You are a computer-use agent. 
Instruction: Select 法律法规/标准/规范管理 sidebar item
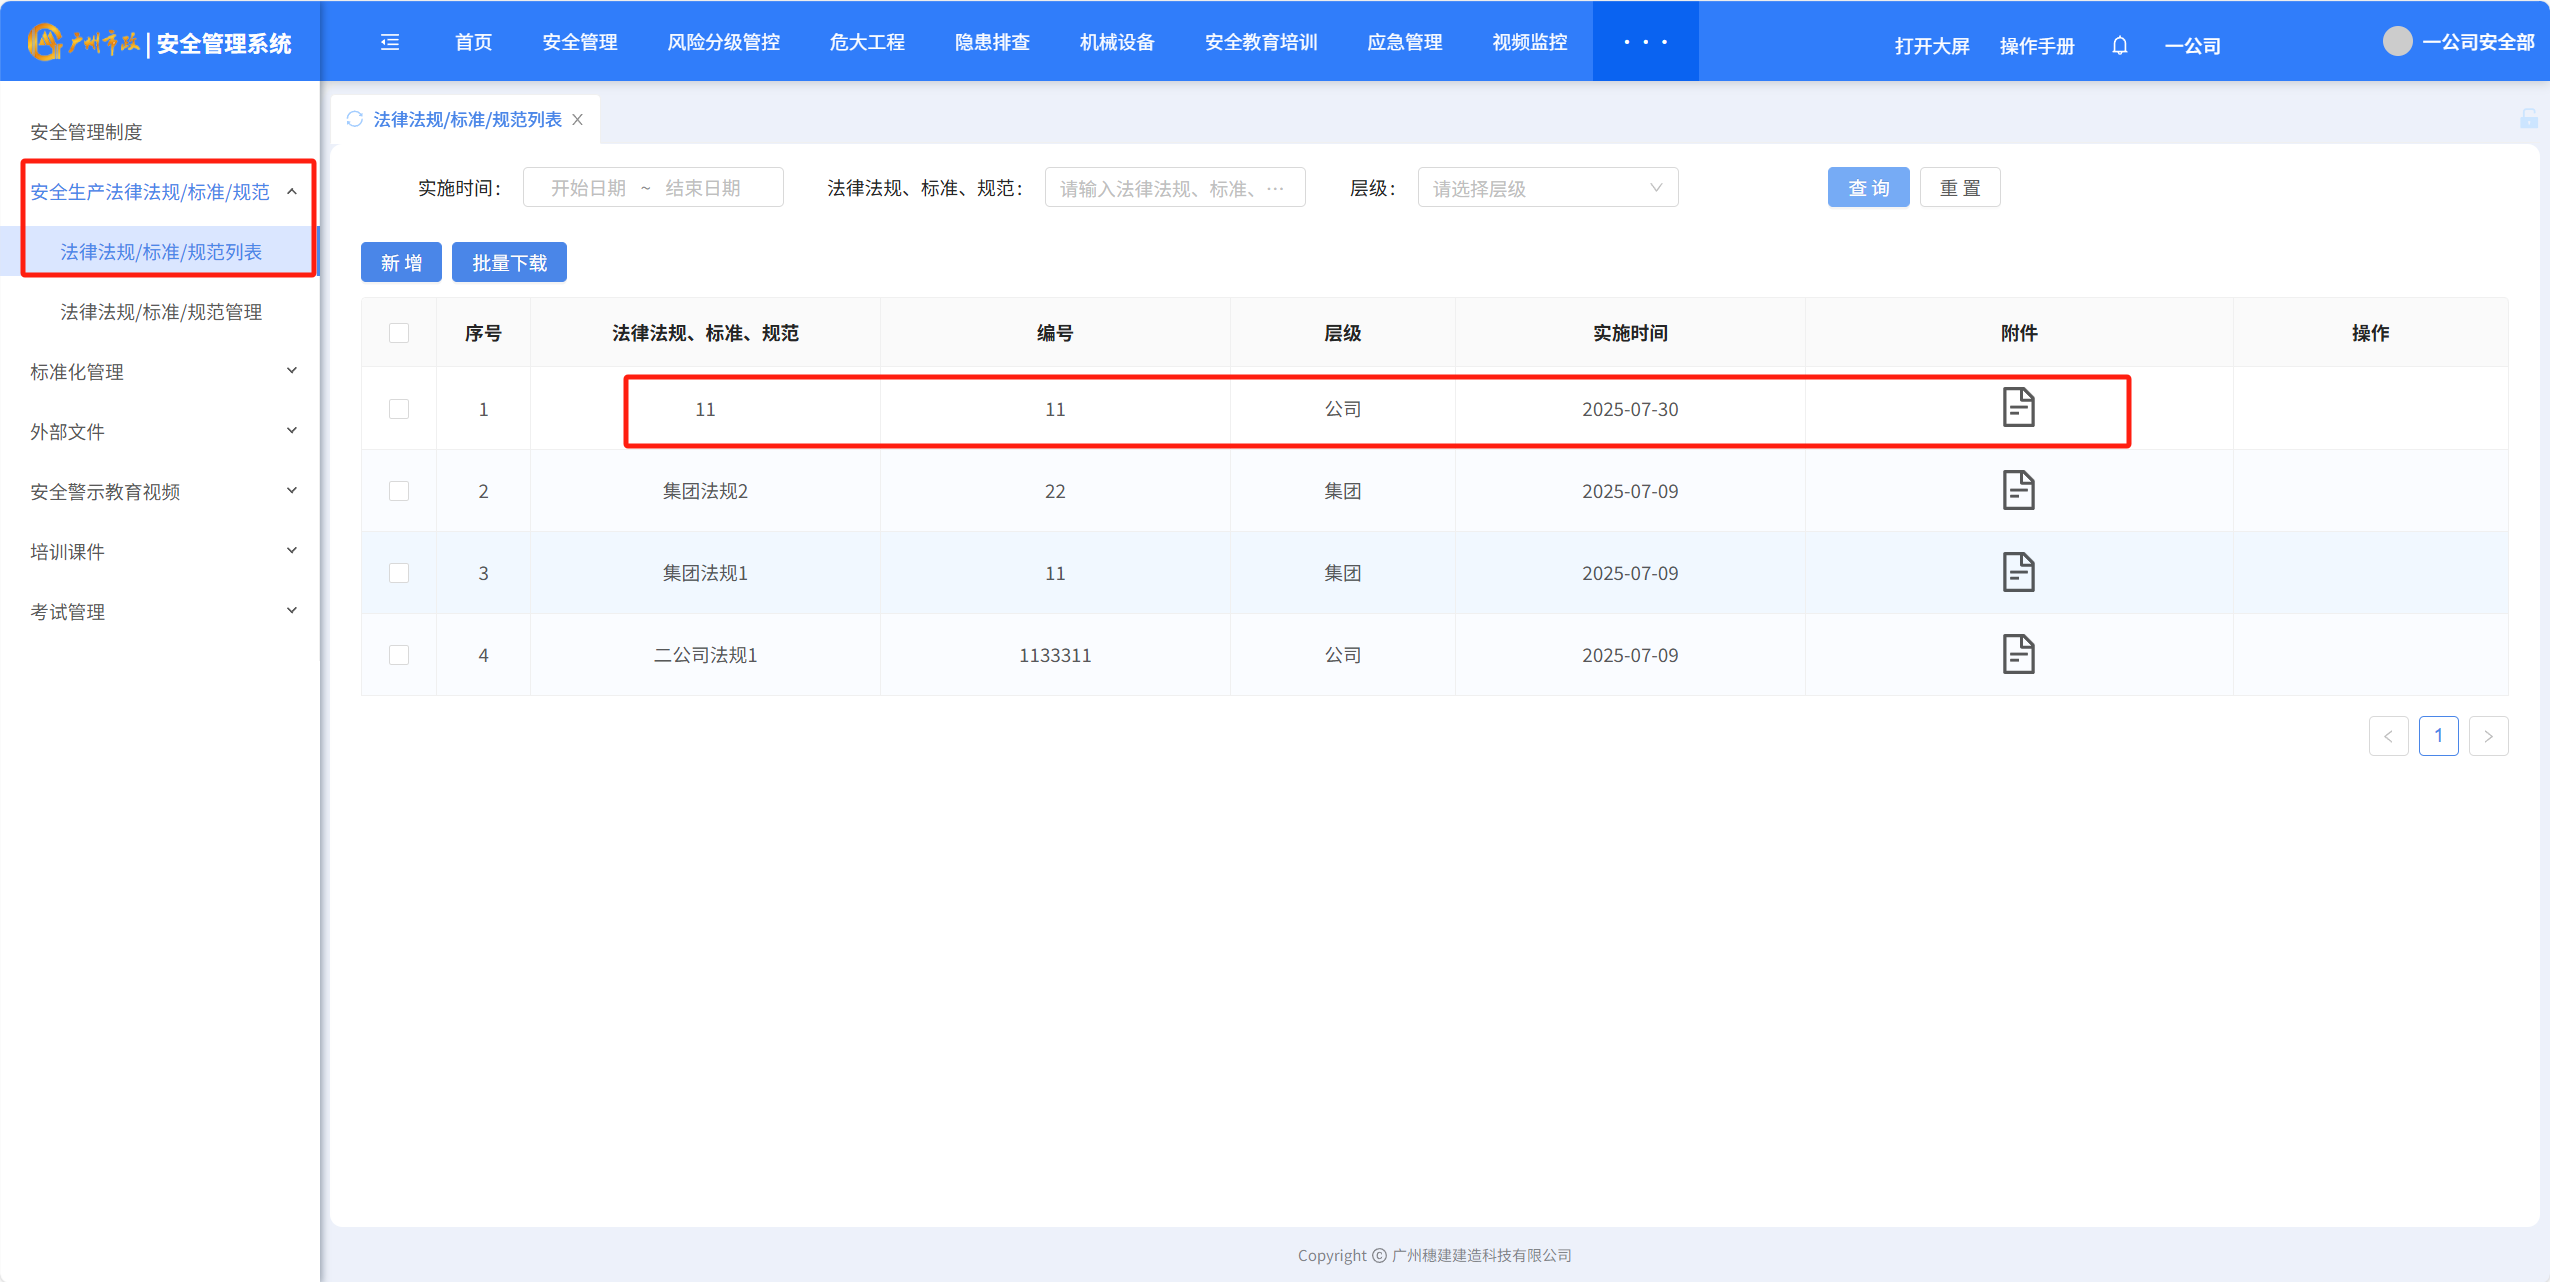pyautogui.click(x=161, y=312)
